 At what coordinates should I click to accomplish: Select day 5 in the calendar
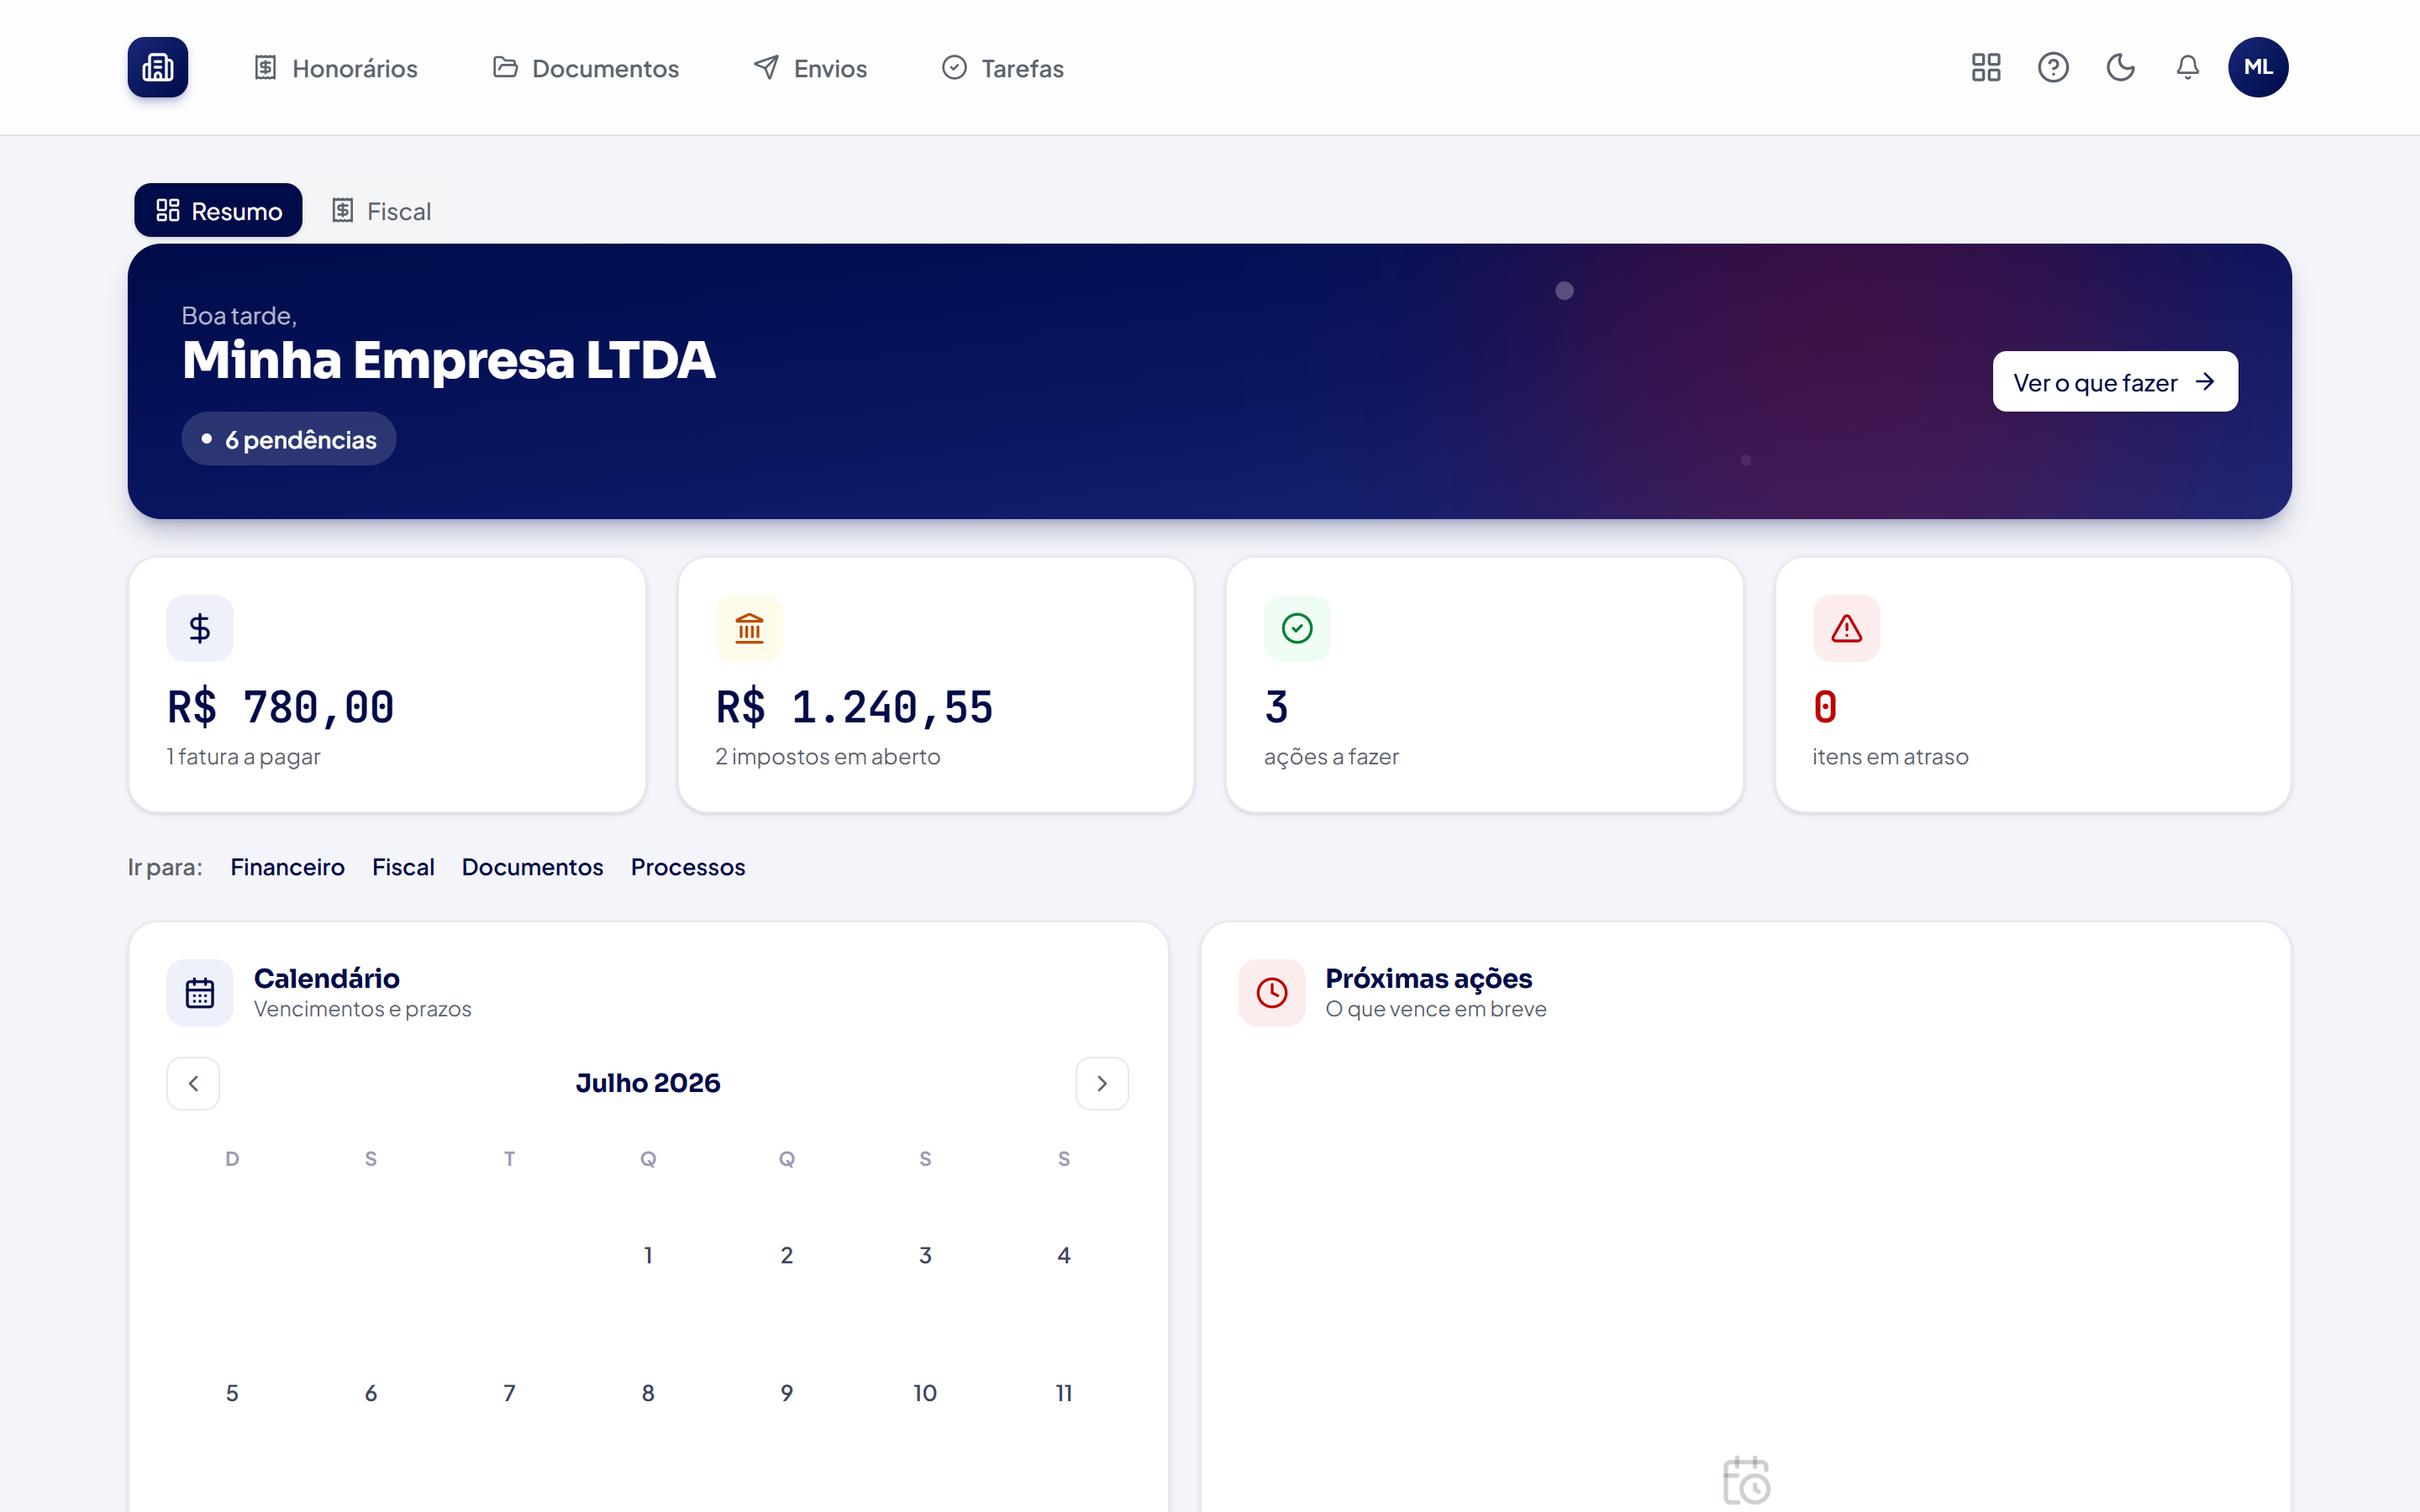tap(232, 1393)
